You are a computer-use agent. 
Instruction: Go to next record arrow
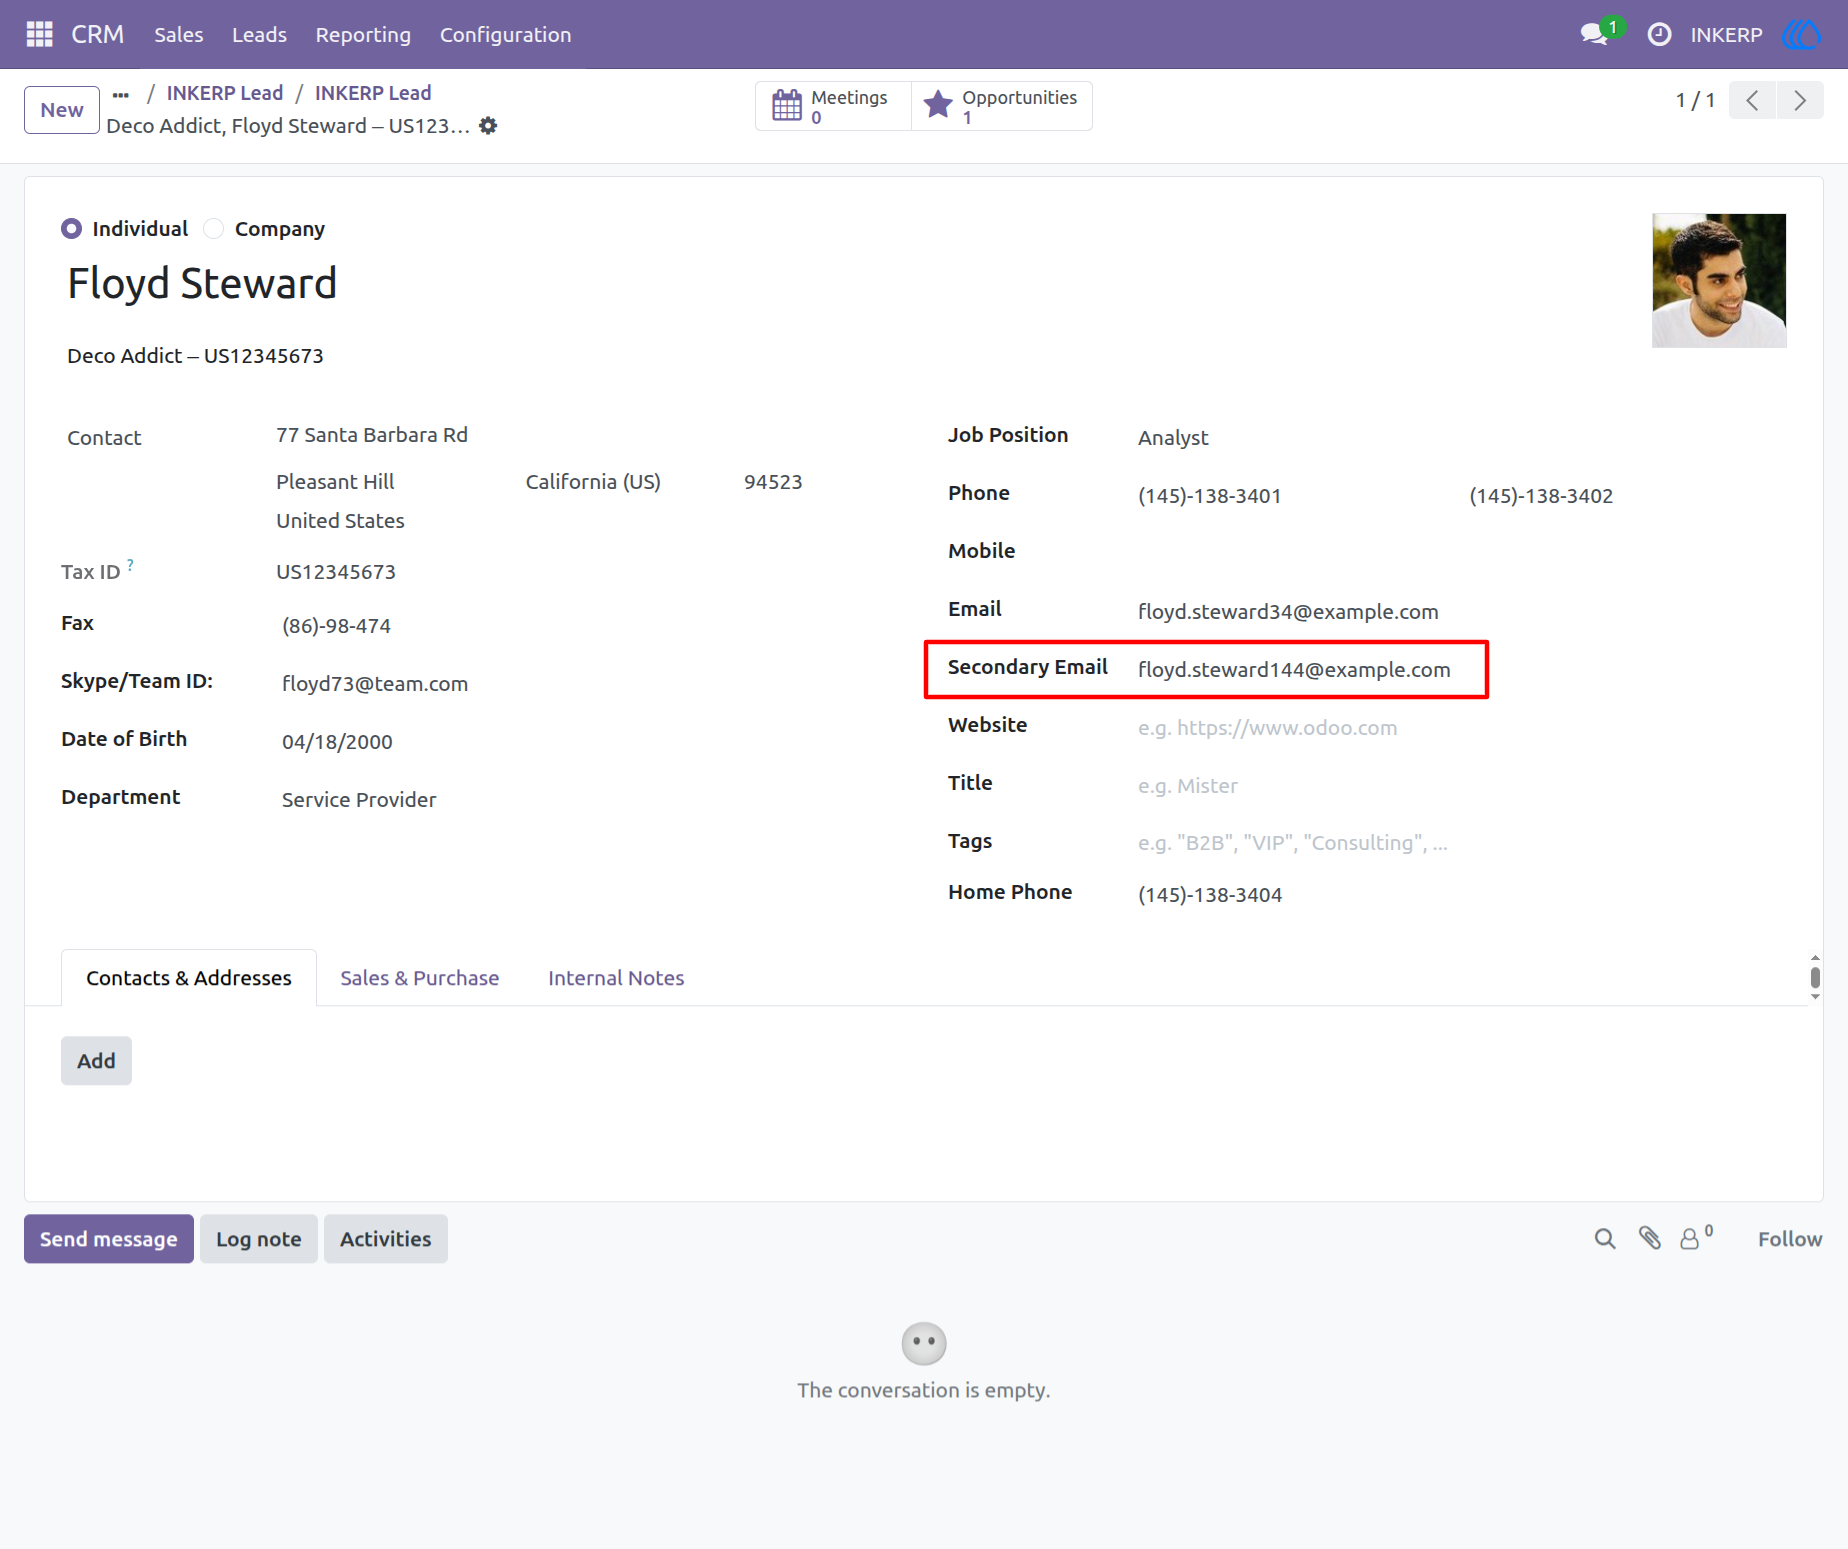pos(1800,100)
